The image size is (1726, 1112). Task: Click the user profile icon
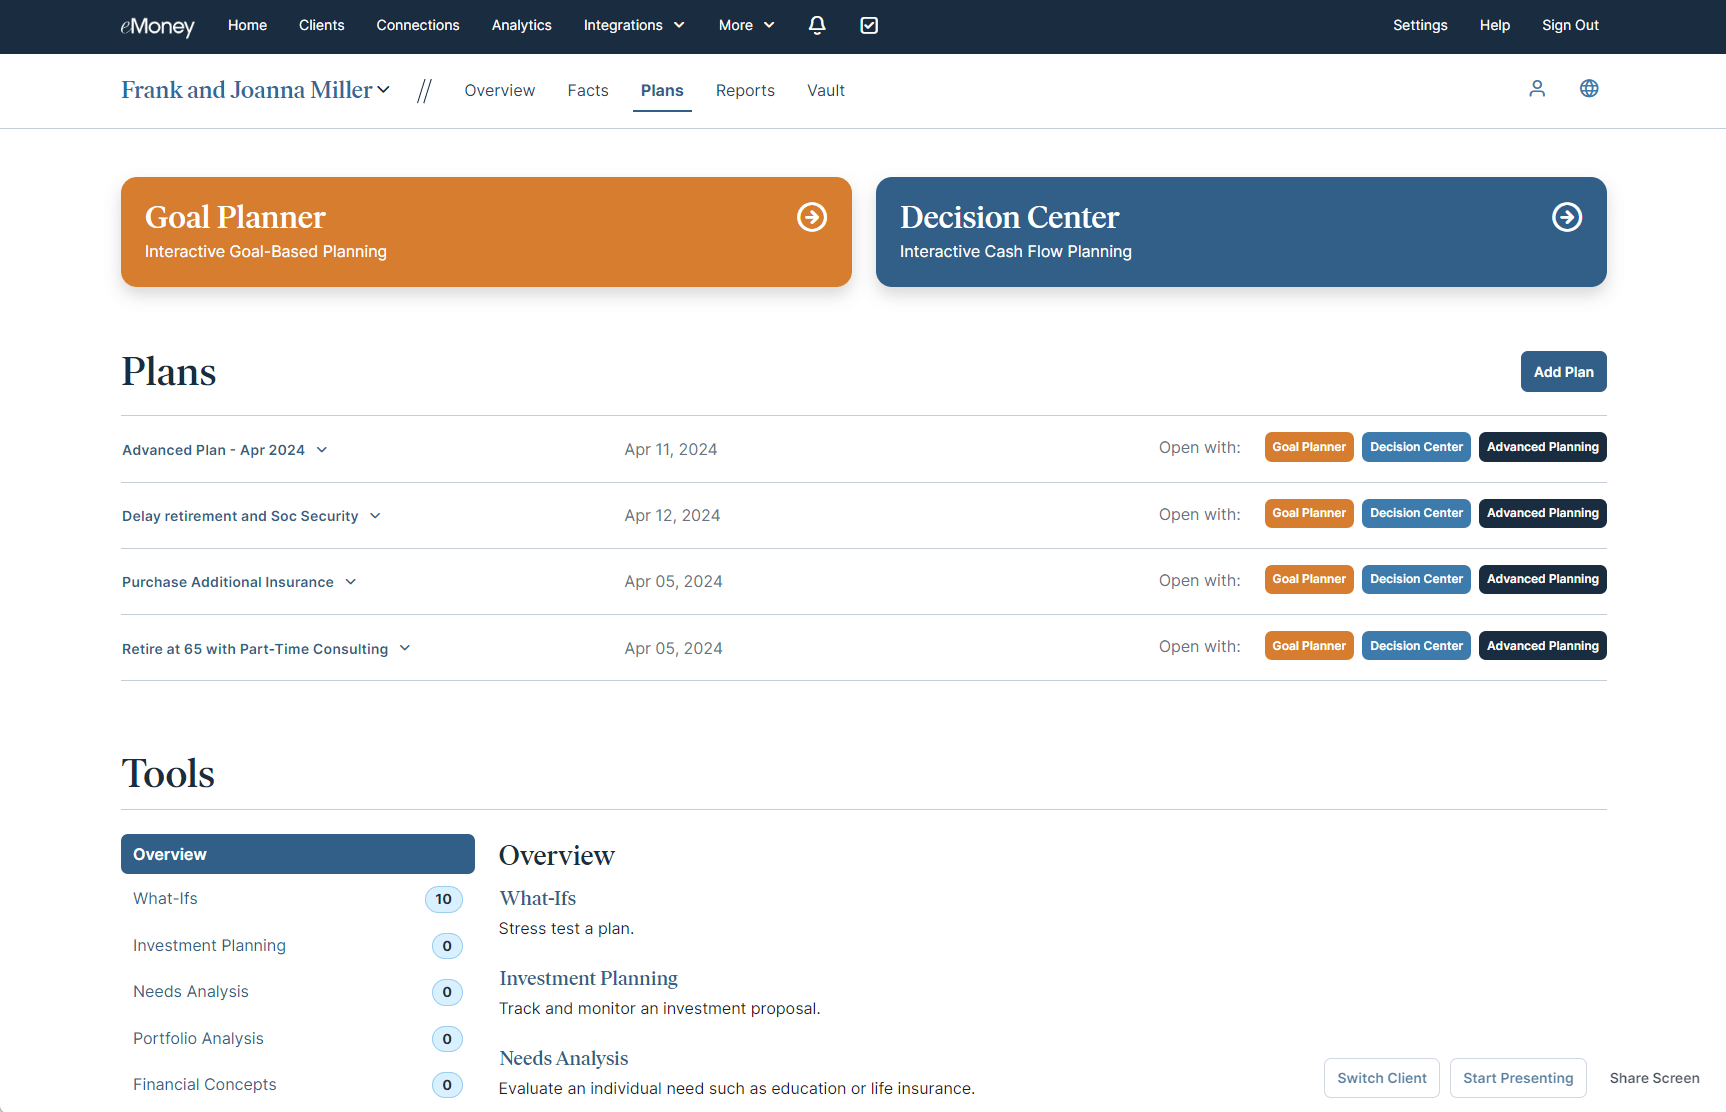coord(1537,89)
